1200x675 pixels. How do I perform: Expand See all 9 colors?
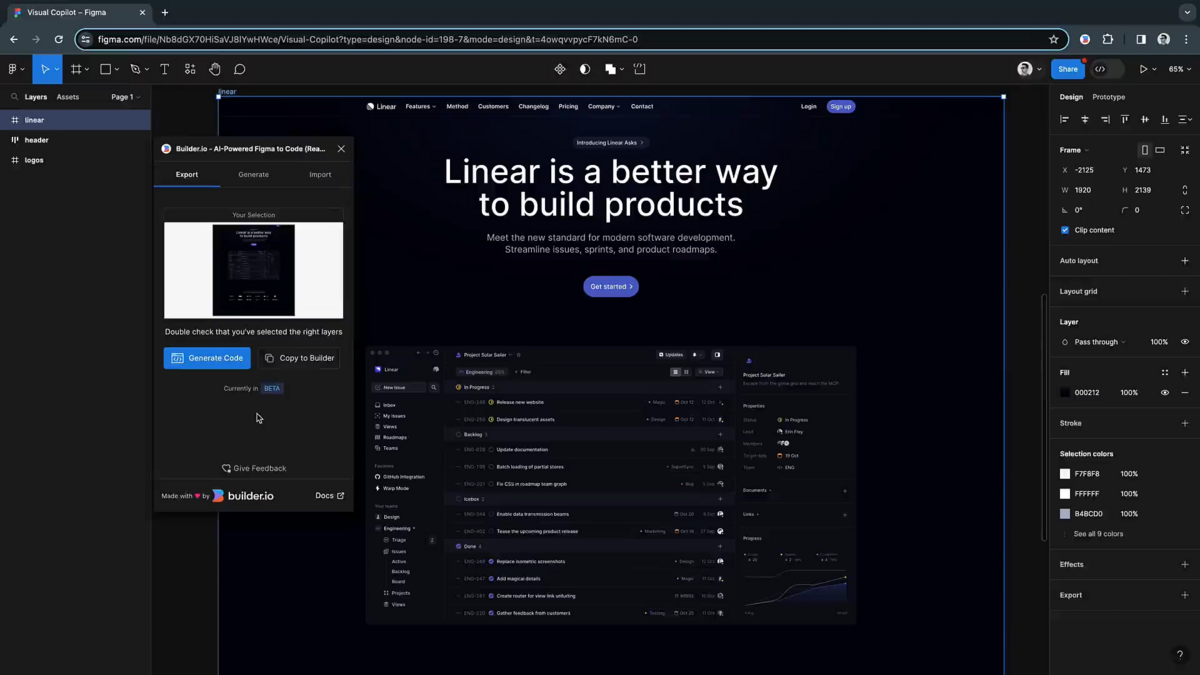click(1098, 534)
